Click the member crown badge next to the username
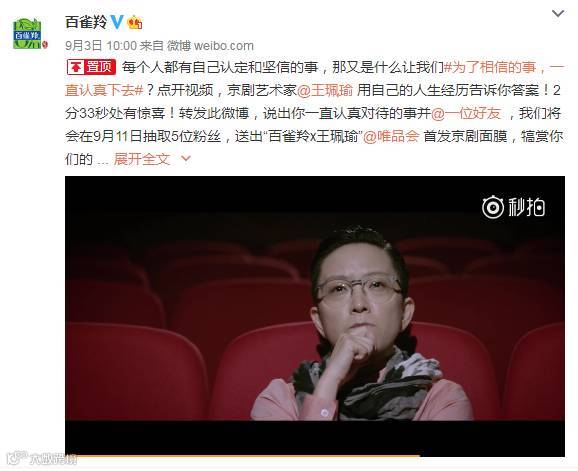 135,23
